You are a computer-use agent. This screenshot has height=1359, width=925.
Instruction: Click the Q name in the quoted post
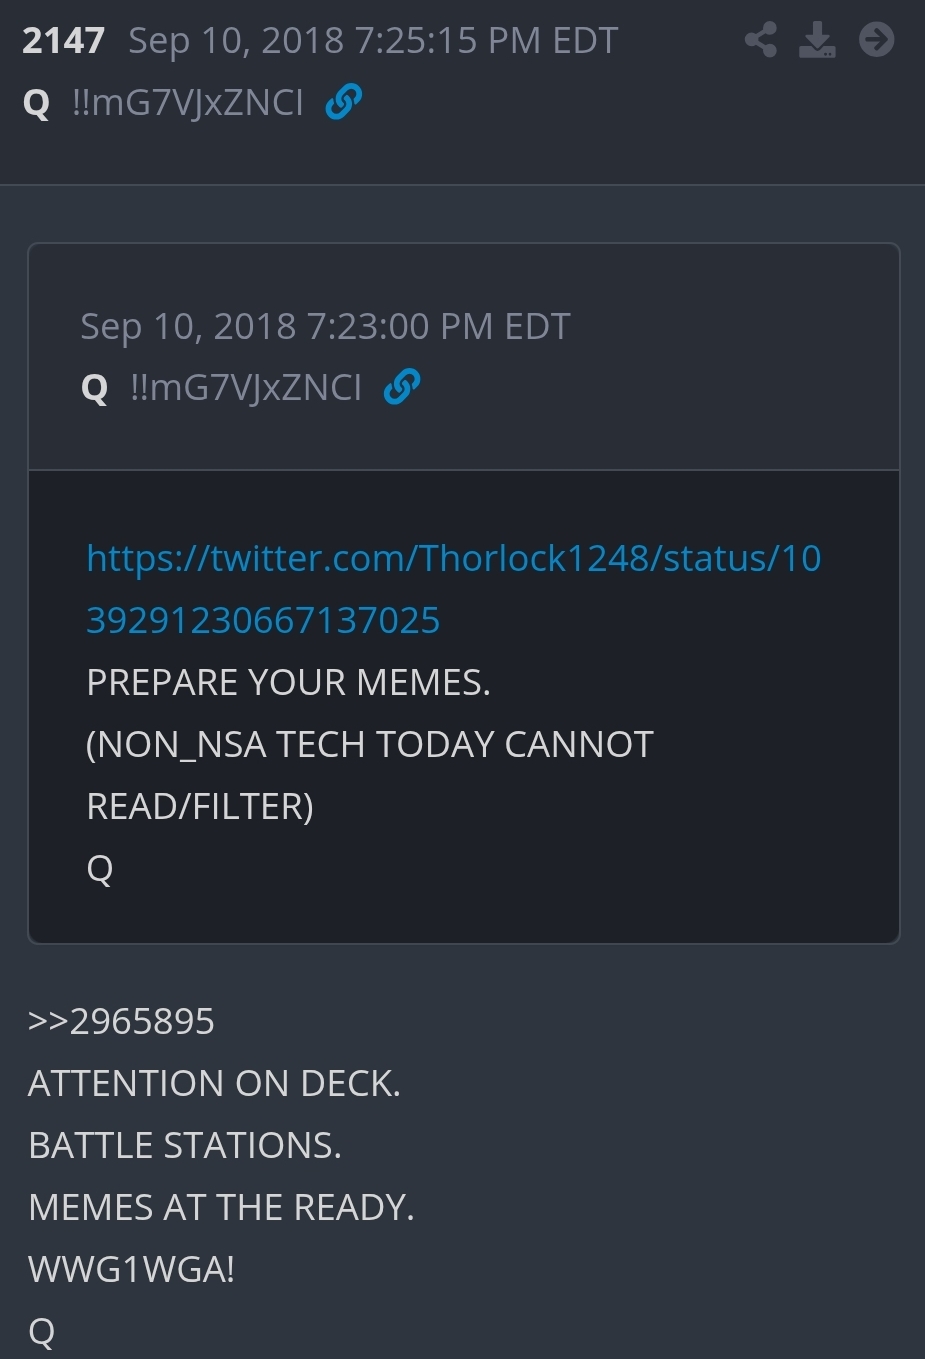click(94, 388)
